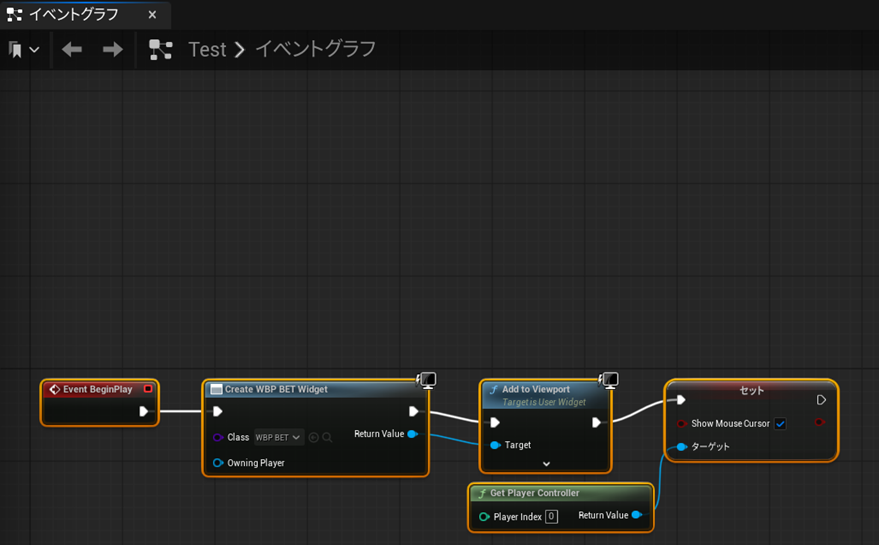Open the bookmark dropdown arrow
Screen dimensions: 879x545
[34, 50]
